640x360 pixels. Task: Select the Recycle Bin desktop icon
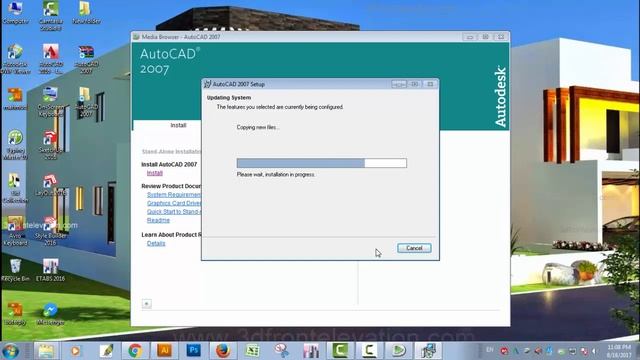(x=16, y=270)
